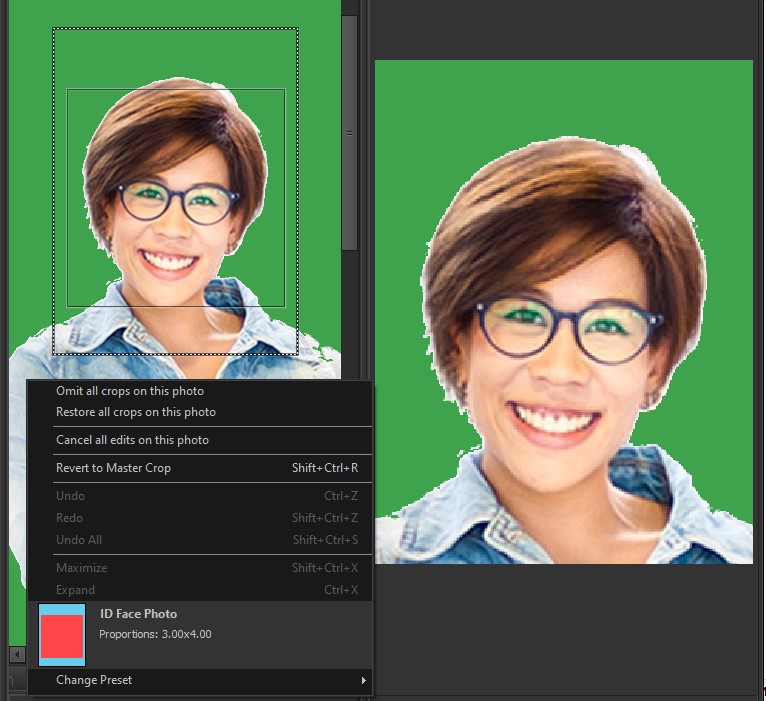The image size is (766, 701).
Task: Click the ID Face Photo preset title
Action: [x=138, y=614]
